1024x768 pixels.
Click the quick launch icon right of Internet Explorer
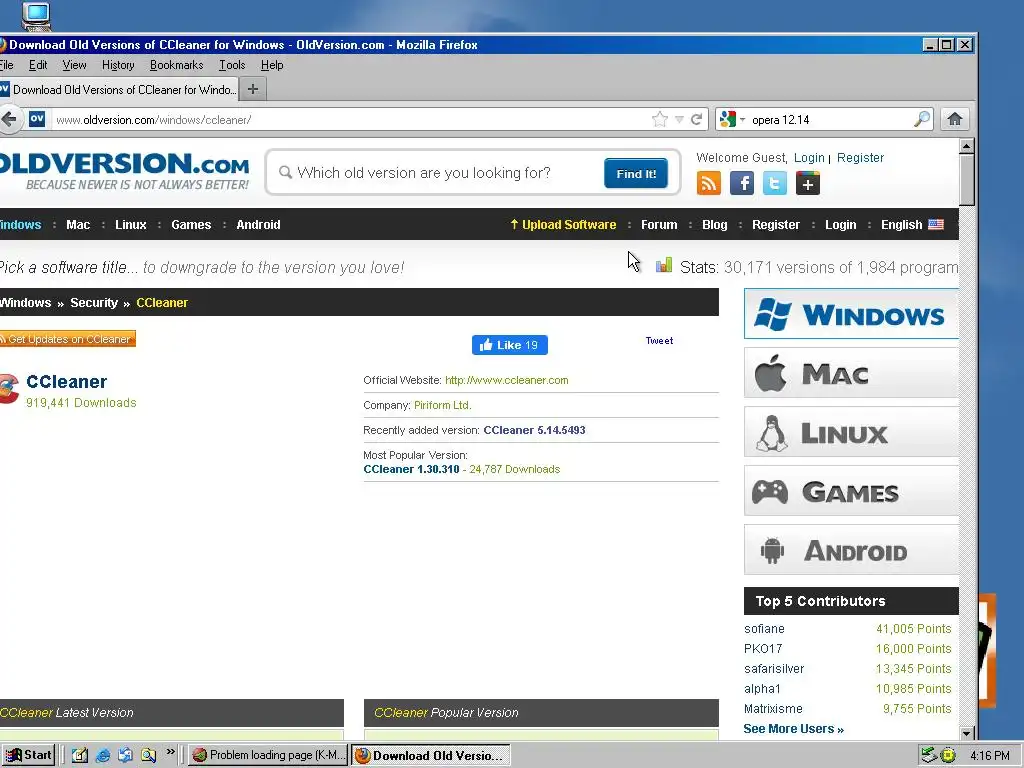coord(125,756)
